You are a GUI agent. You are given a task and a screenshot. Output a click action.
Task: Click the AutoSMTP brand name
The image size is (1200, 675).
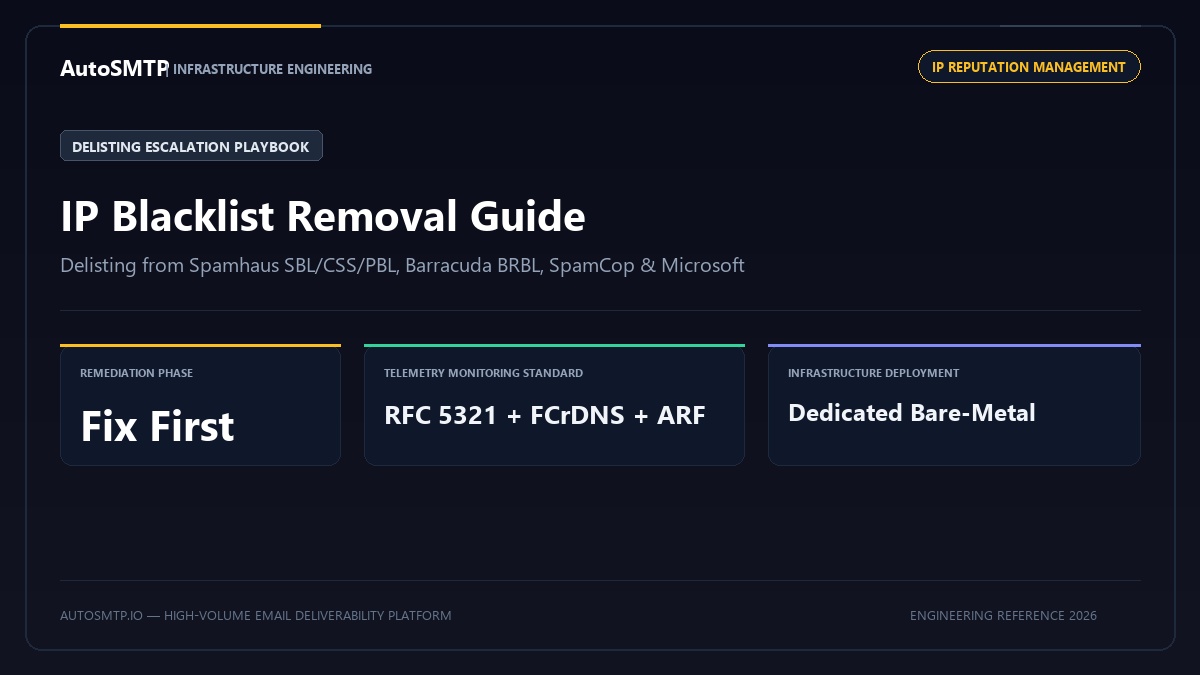pos(113,68)
